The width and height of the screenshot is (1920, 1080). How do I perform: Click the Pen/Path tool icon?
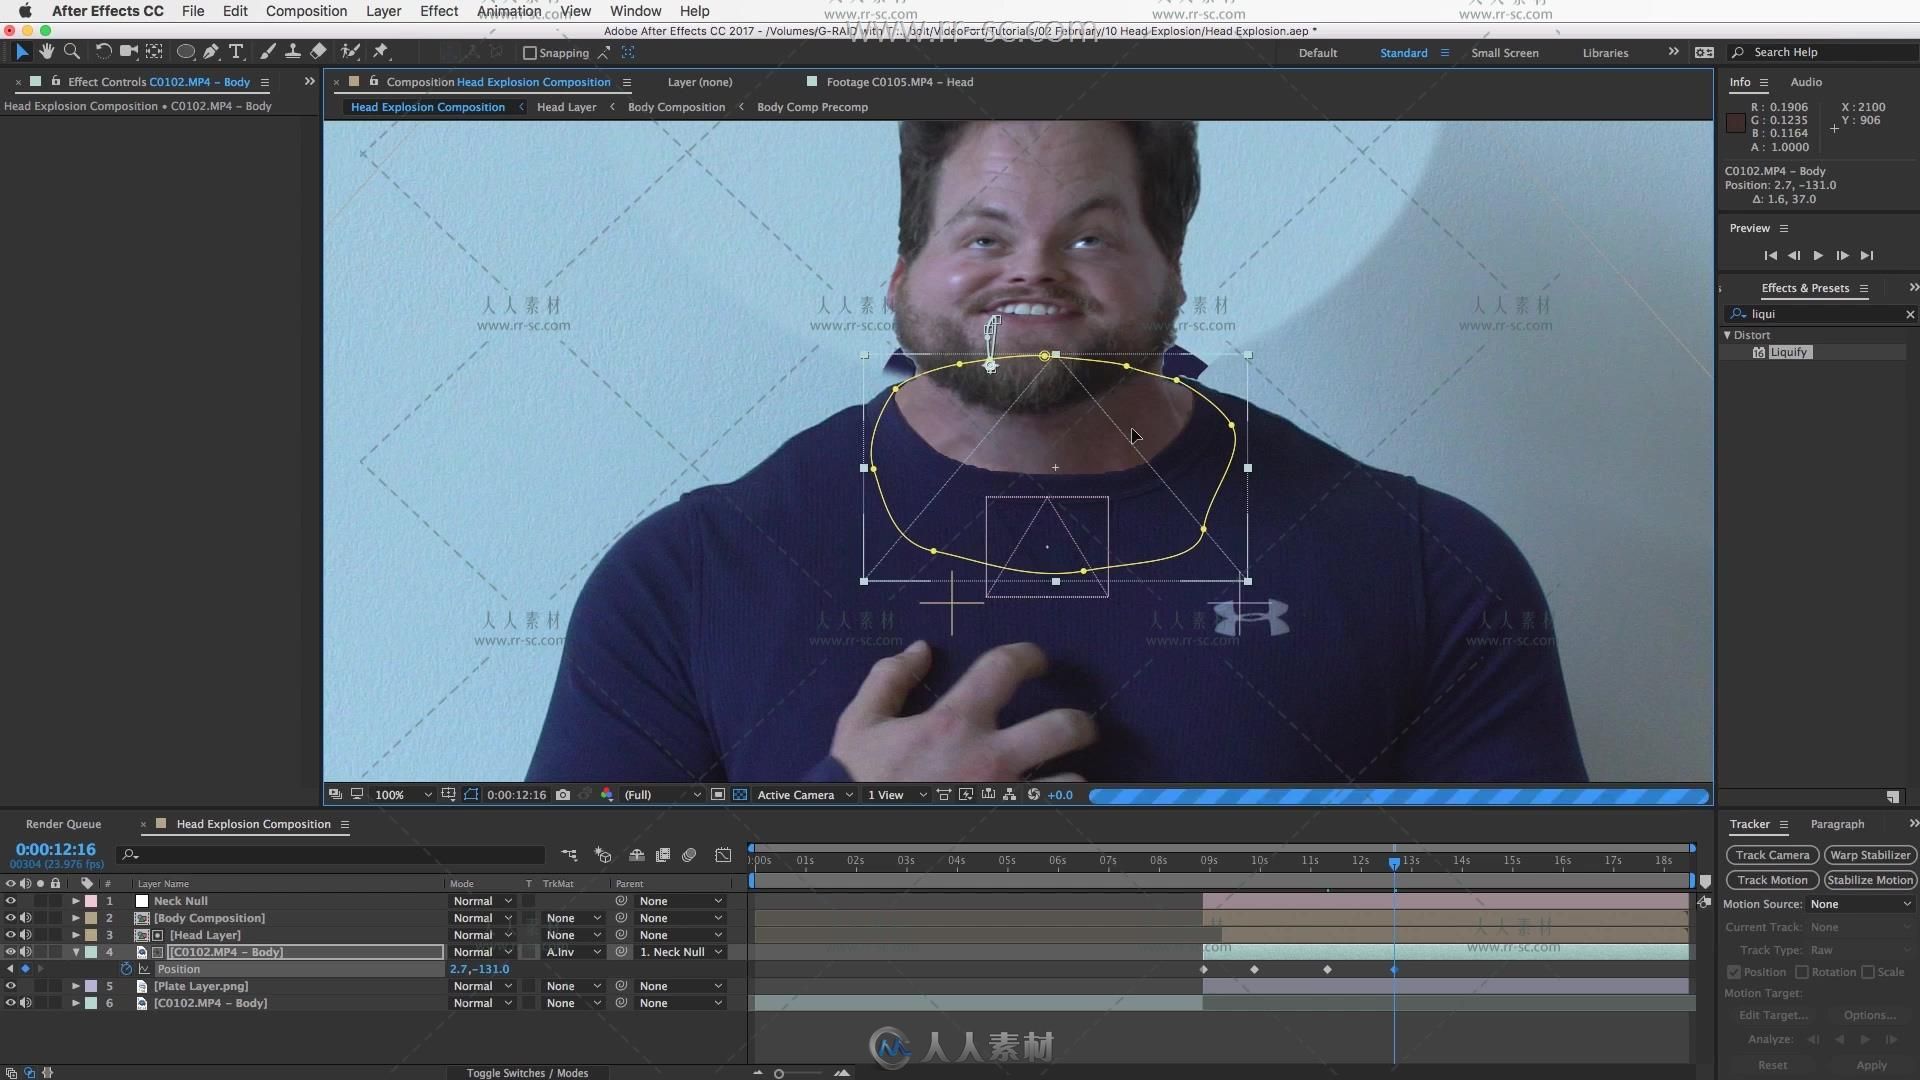coord(212,53)
